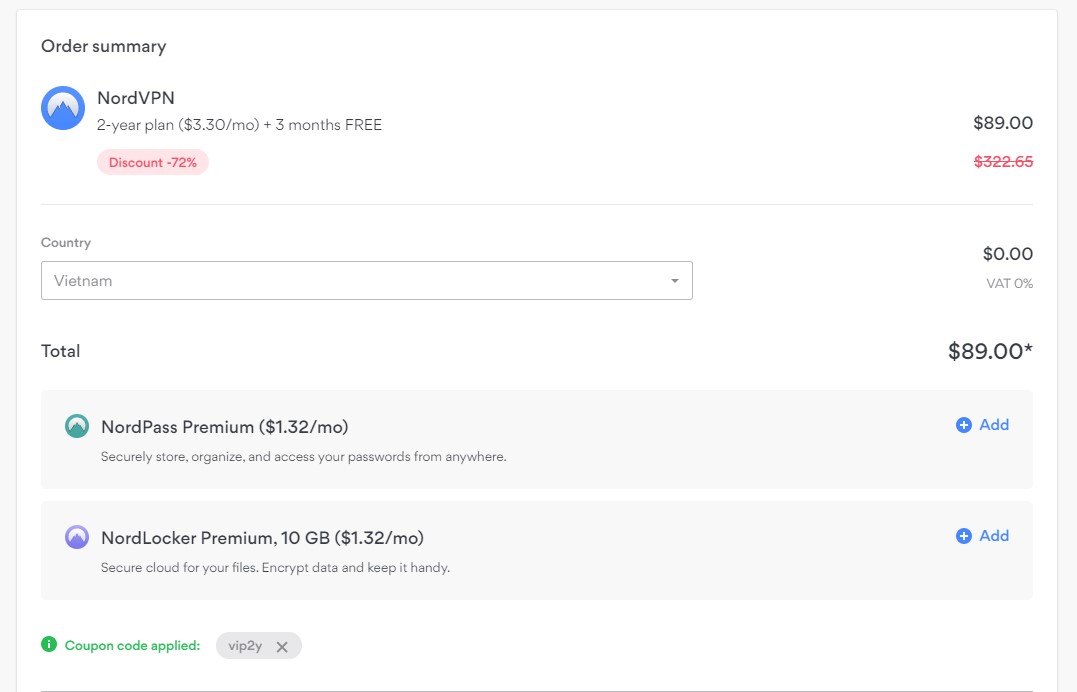Select the Vietnam country field
The image size is (1077, 692).
(366, 280)
